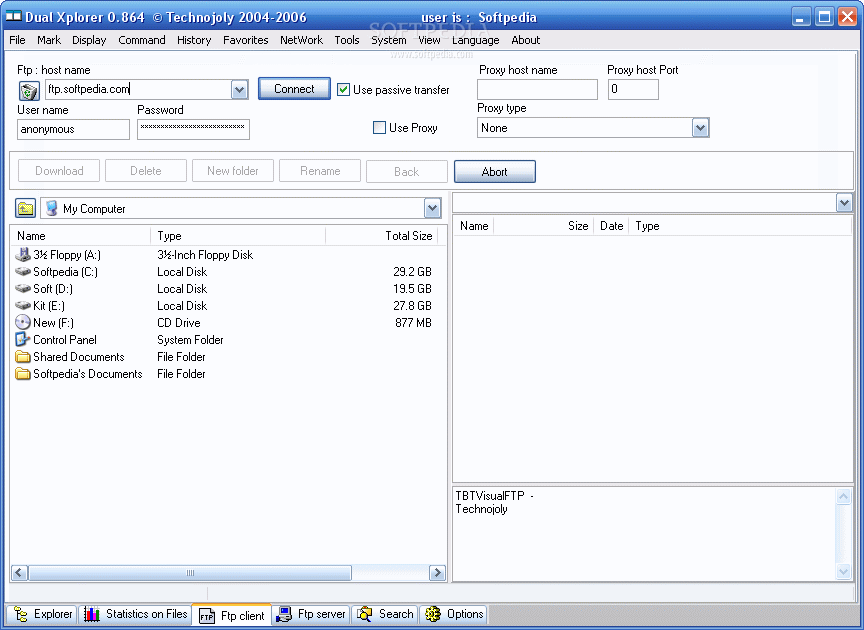The height and width of the screenshot is (630, 864).
Task: Open the History menu
Action: point(194,40)
